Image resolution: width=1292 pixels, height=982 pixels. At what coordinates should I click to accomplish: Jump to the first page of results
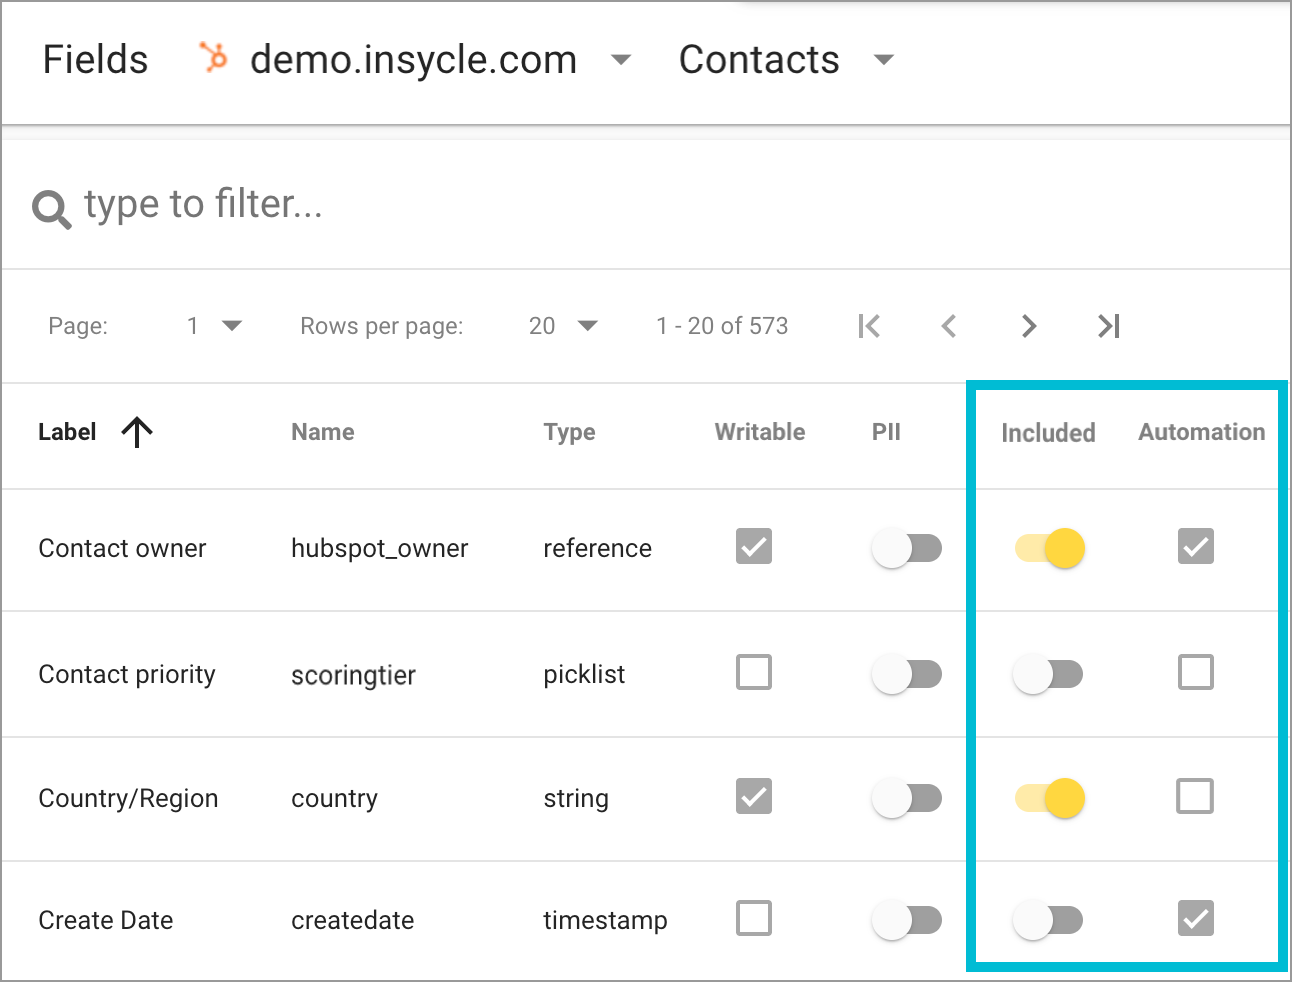[x=869, y=325]
